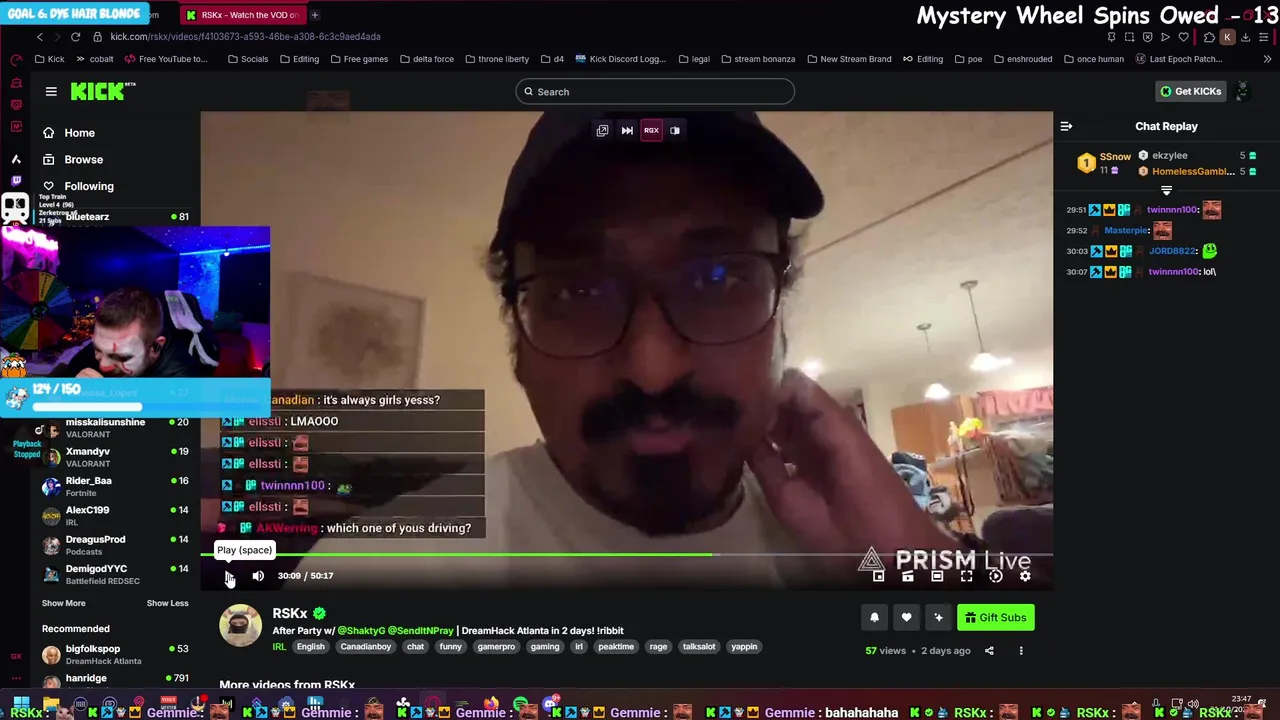Open playback speed control
Viewport: 1280px width, 720px height.
click(x=995, y=576)
